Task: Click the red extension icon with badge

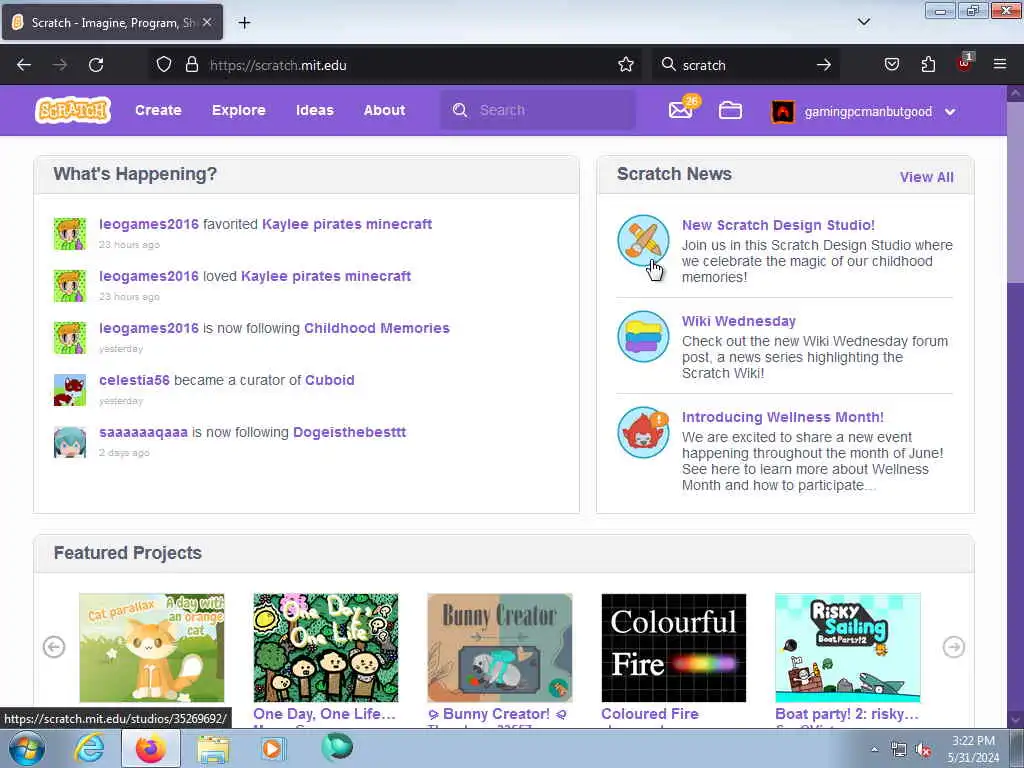Action: click(x=964, y=63)
